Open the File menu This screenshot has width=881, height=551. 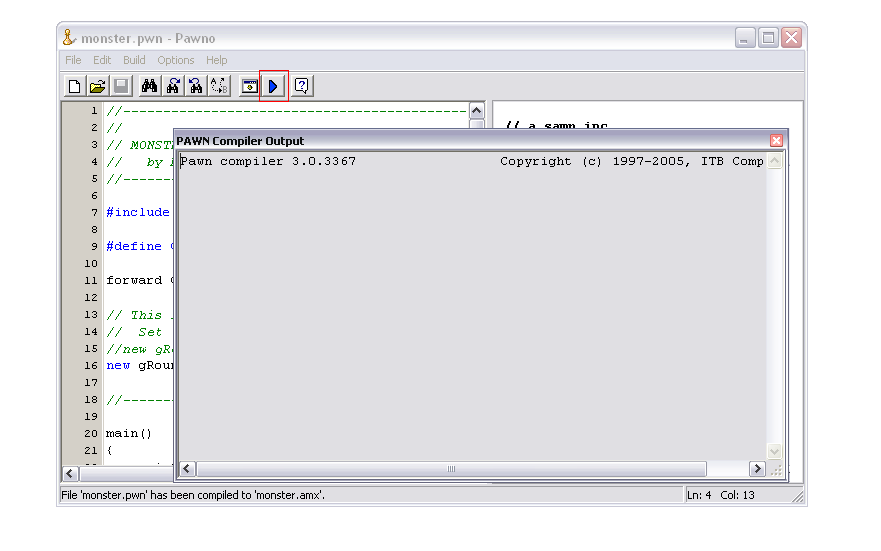point(73,60)
